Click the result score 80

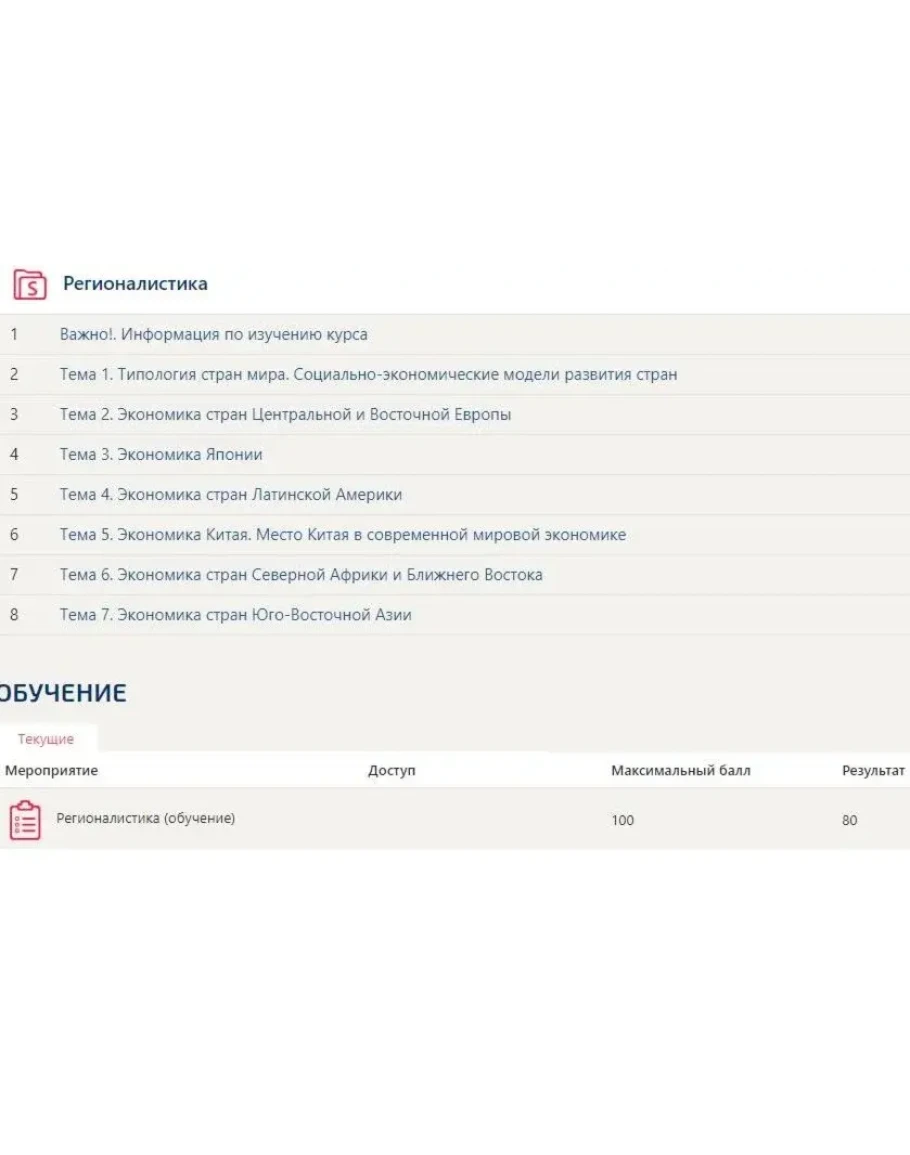click(850, 821)
